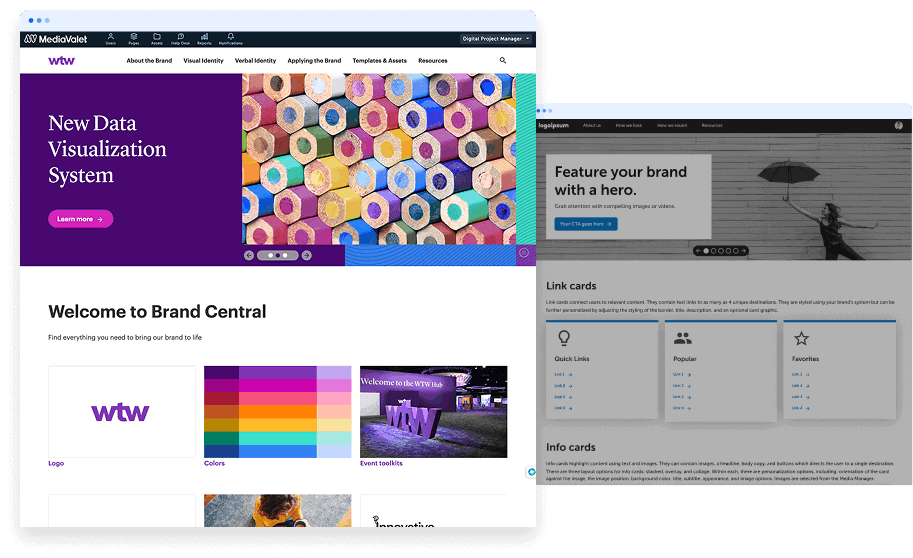
Task: Click the user avatar in logoipsum header
Action: click(x=898, y=125)
